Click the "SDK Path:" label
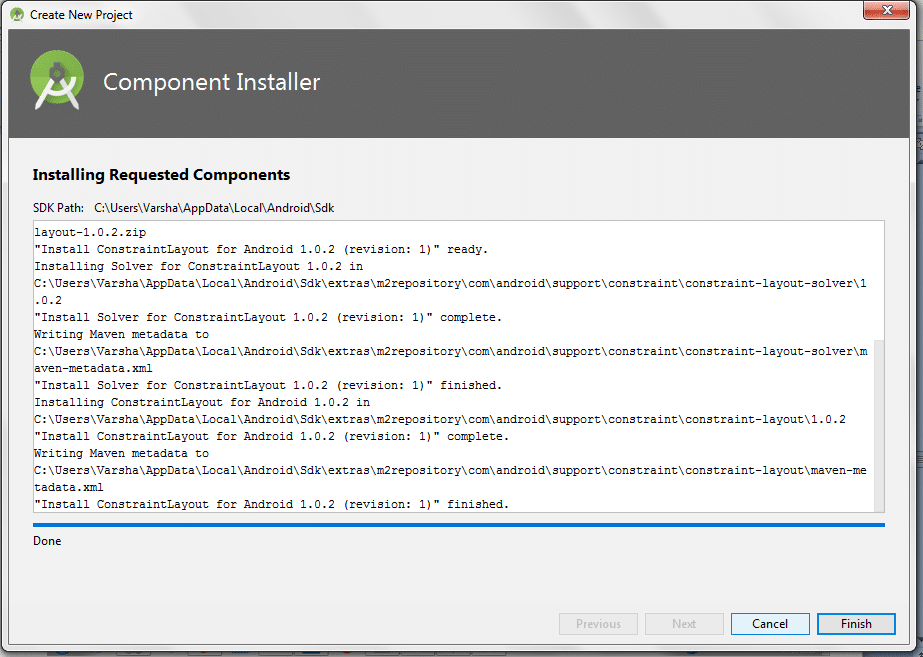 coord(59,208)
